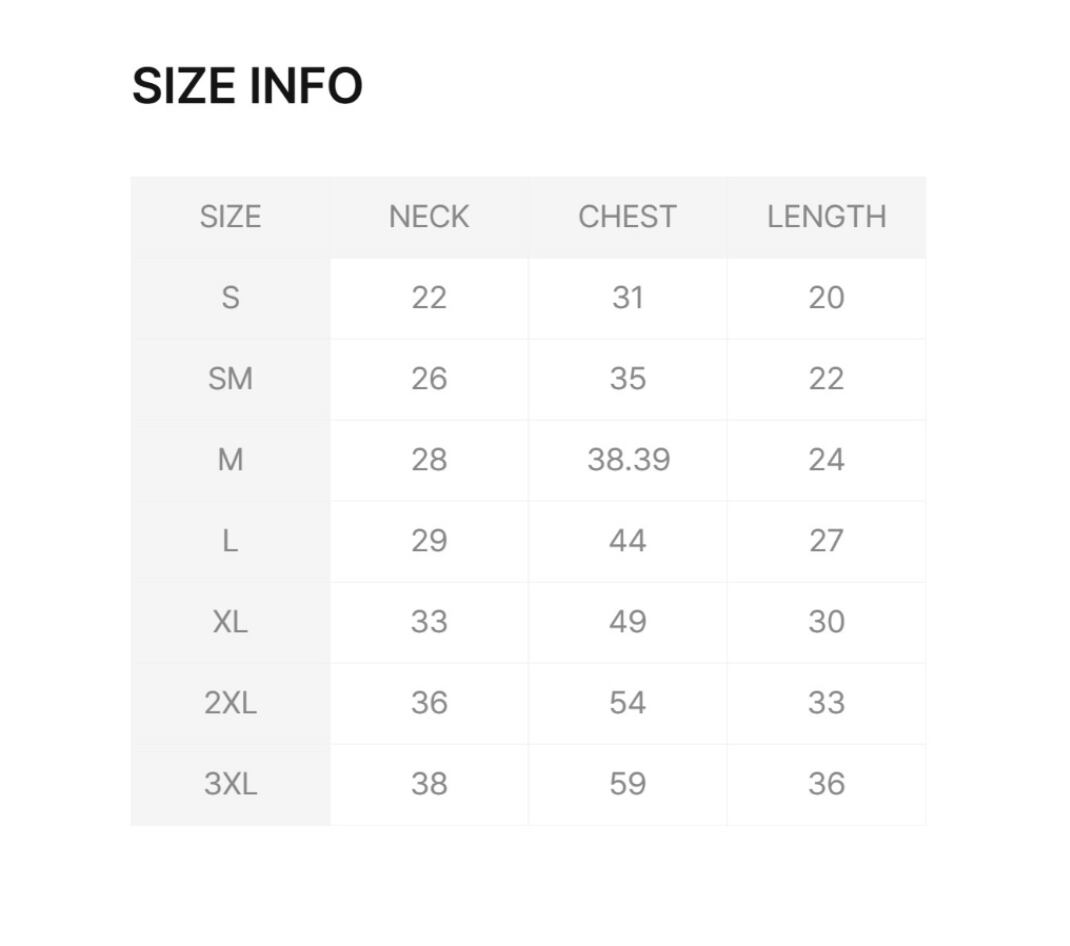Select chest value 31 in the S row
The height and width of the screenshot is (946, 1070).
pyautogui.click(x=628, y=298)
